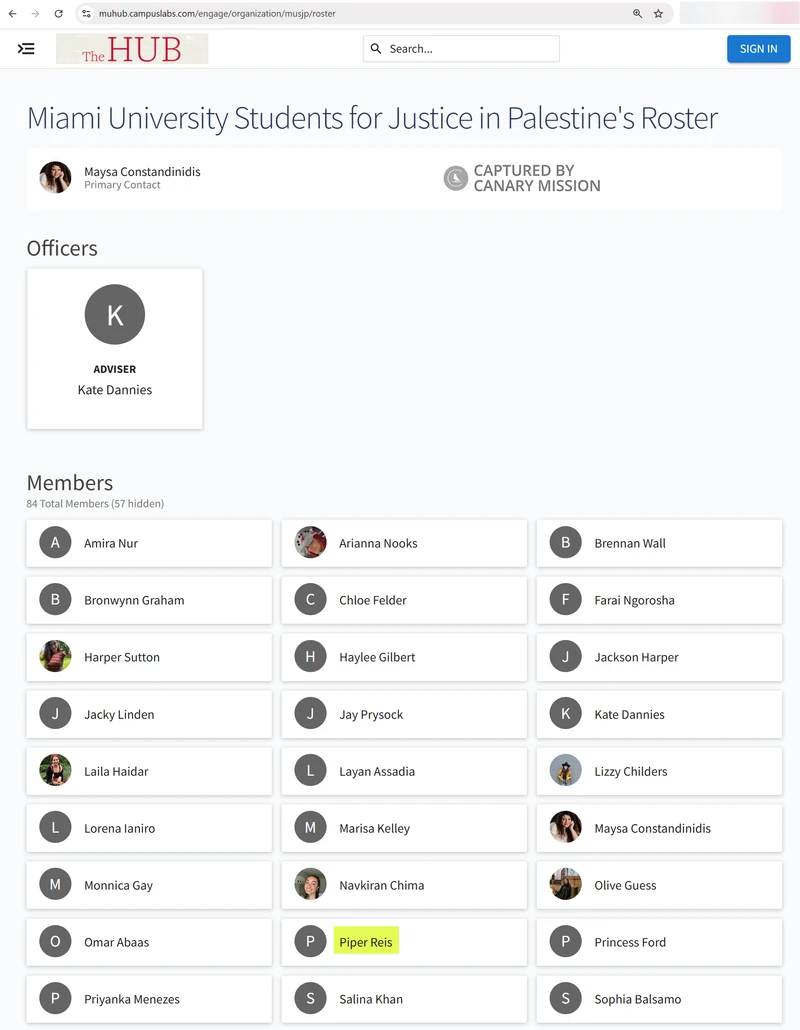This screenshot has width=800, height=1030.
Task: Click Jay Prysock's J avatar
Action: pyautogui.click(x=310, y=714)
